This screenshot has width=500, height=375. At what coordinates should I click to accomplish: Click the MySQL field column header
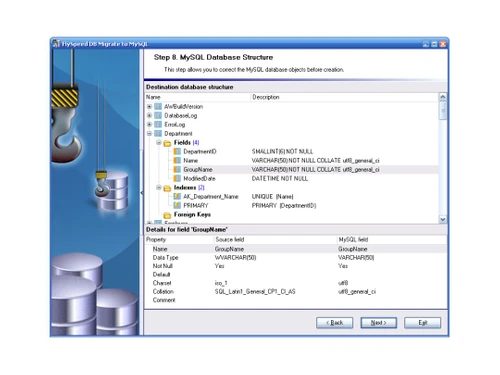pos(392,240)
